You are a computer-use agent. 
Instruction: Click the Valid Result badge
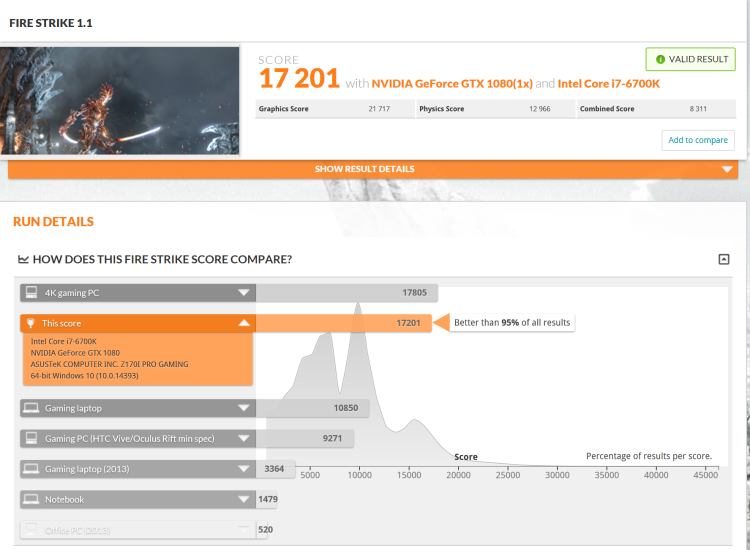[x=690, y=59]
